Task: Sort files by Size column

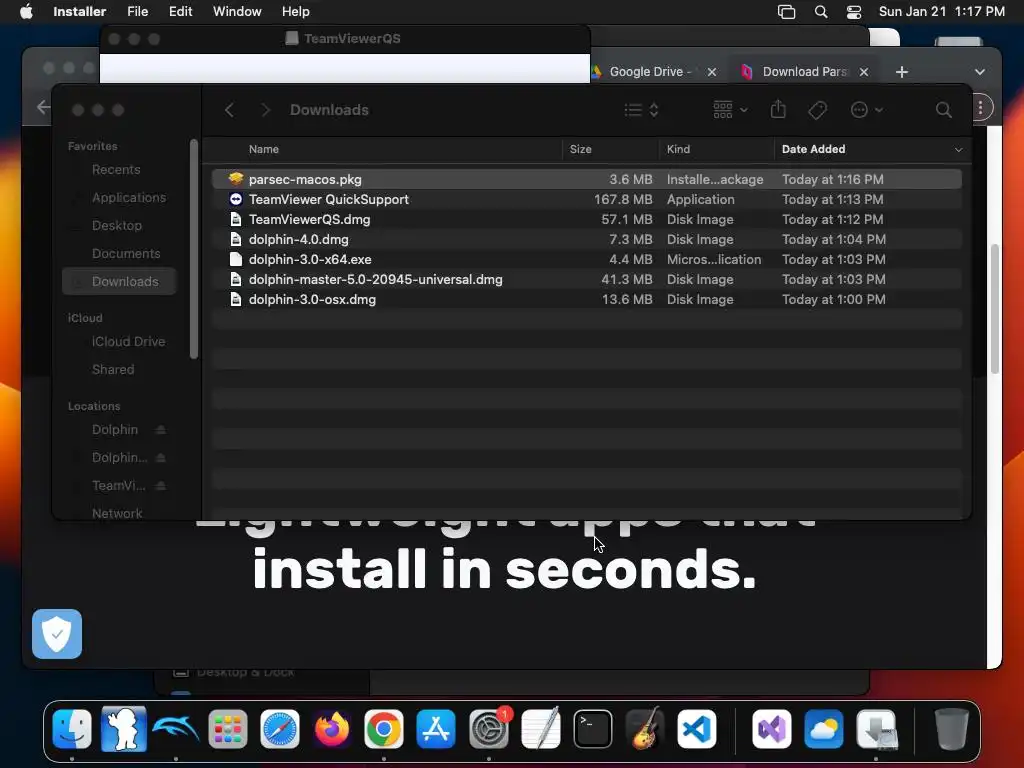Action: coord(581,150)
